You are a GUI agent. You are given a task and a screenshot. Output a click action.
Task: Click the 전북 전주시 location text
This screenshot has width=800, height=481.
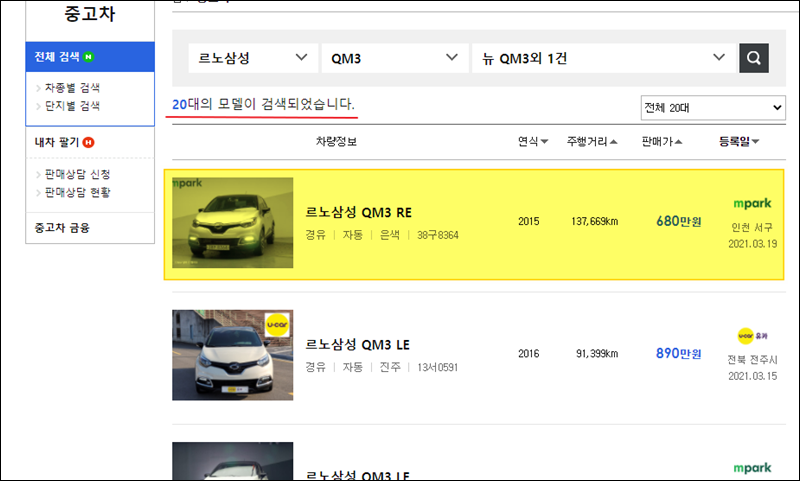click(x=752, y=360)
